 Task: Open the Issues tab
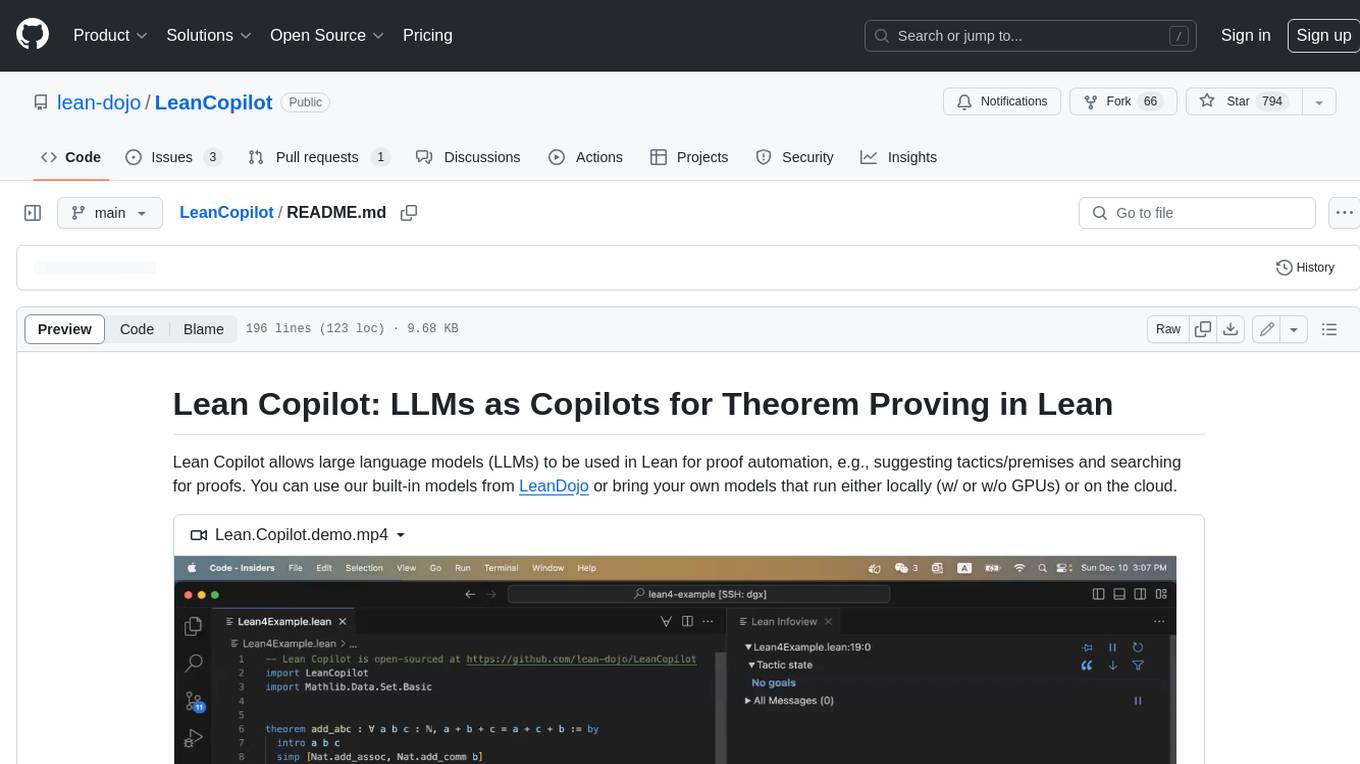pyautogui.click(x=173, y=157)
